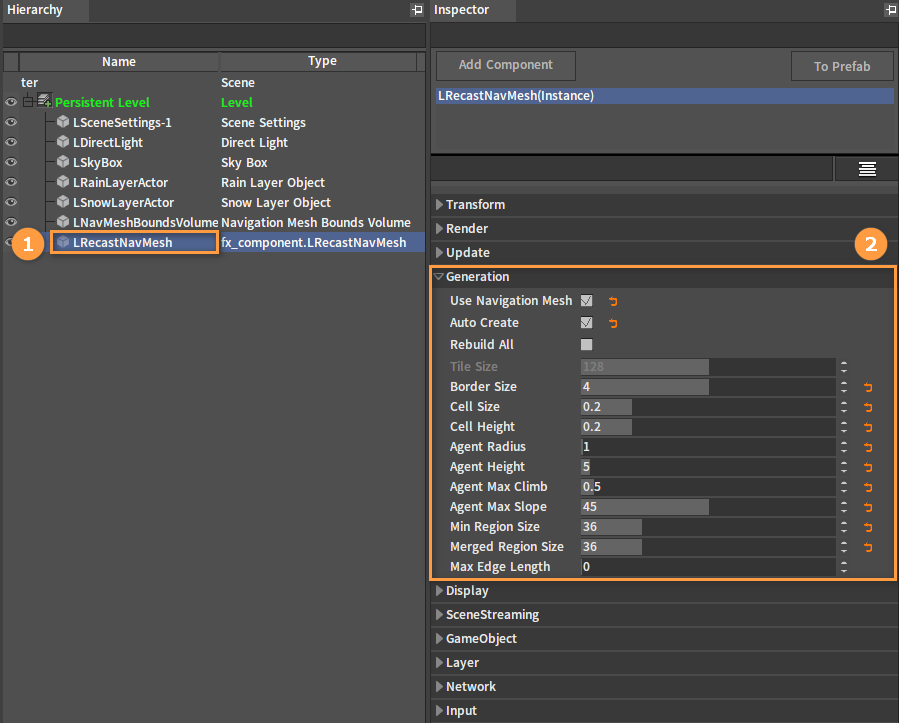Sort by the Name column header
Viewport: 899px width, 723px height.
click(x=119, y=61)
